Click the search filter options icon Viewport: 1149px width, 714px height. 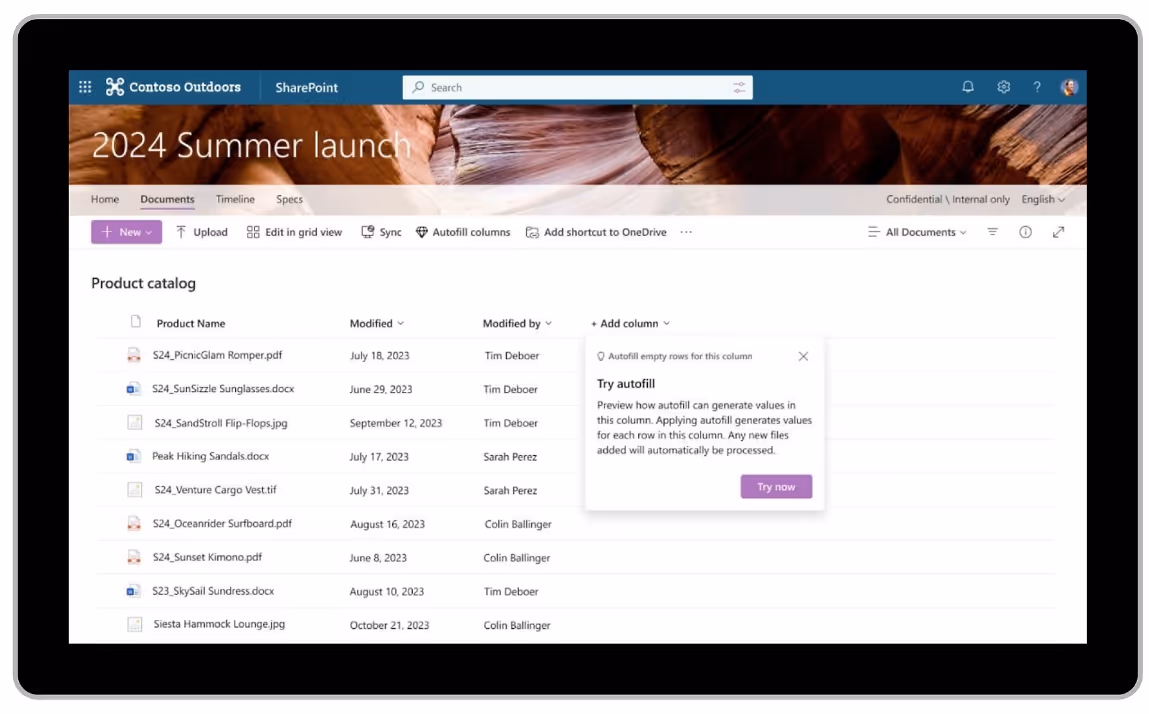[x=739, y=87]
